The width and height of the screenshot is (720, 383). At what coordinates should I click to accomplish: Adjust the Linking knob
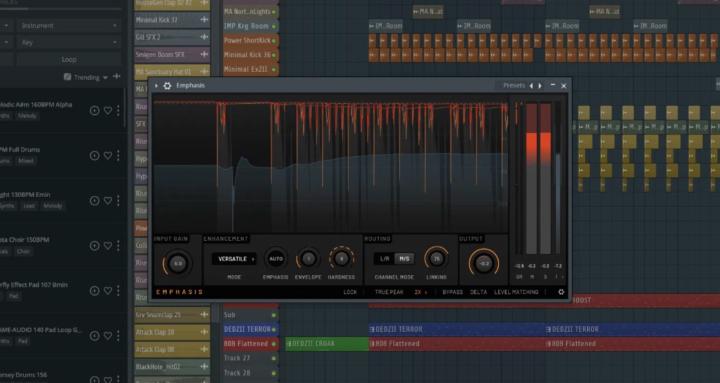pos(436,259)
